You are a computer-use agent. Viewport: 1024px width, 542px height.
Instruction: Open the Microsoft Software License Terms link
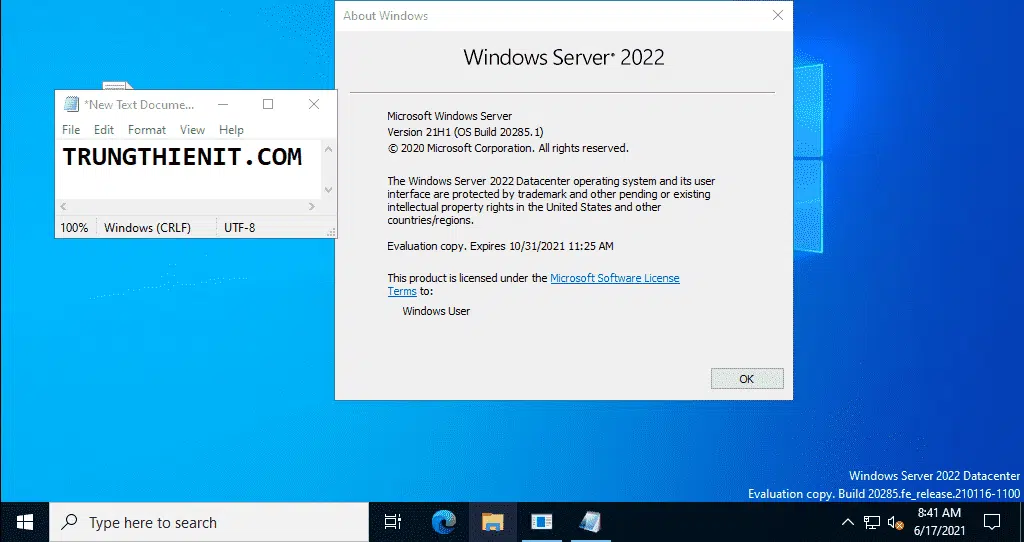pyautogui.click(x=614, y=278)
